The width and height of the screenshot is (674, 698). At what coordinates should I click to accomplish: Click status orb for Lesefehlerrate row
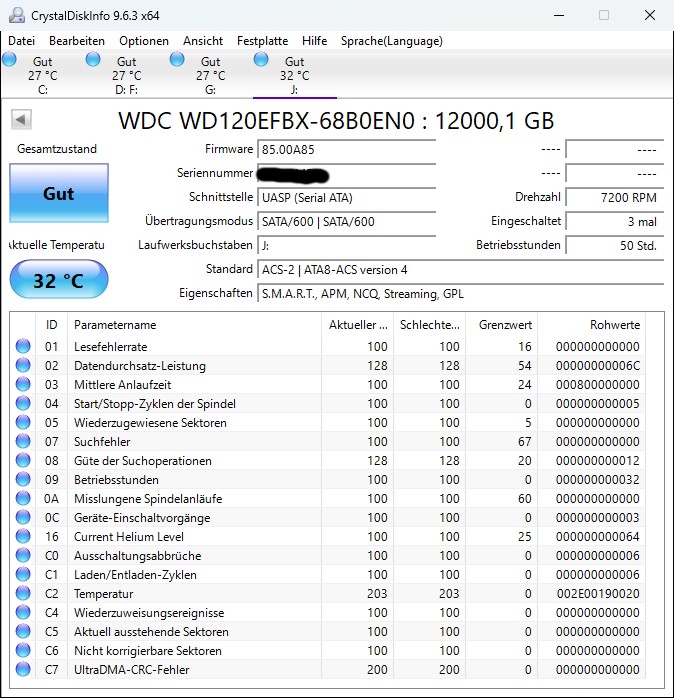coord(23,346)
